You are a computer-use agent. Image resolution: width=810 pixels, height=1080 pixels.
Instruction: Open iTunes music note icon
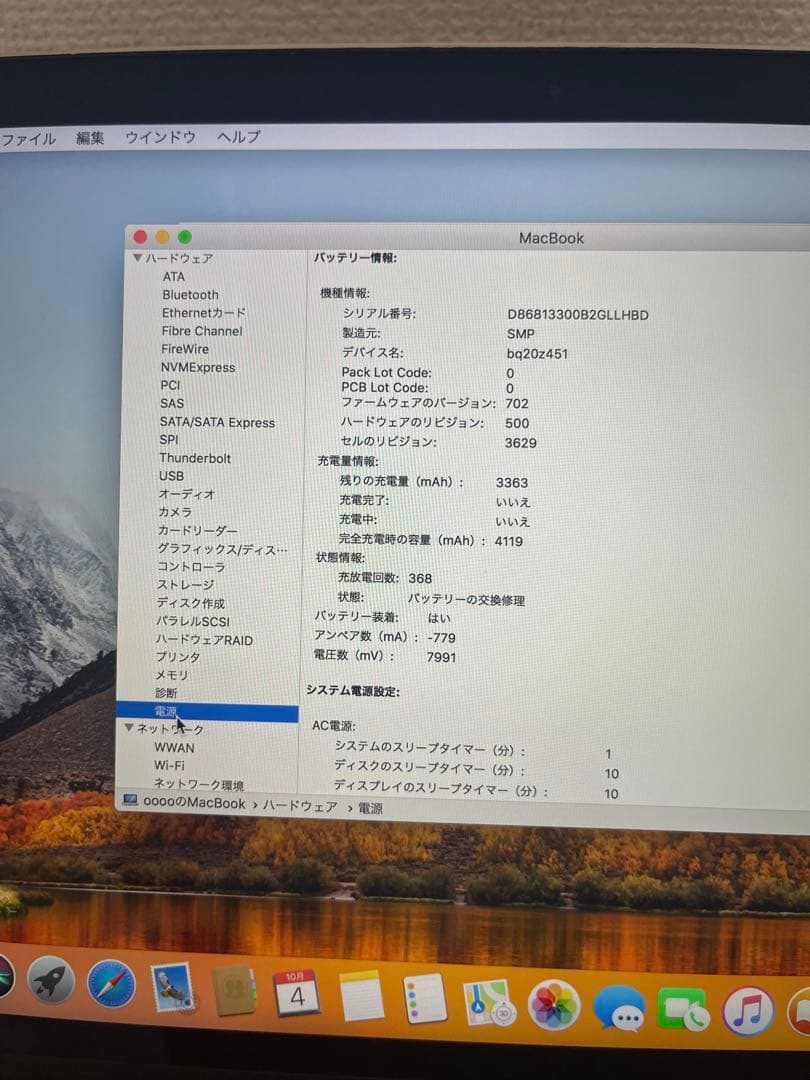(x=748, y=1012)
